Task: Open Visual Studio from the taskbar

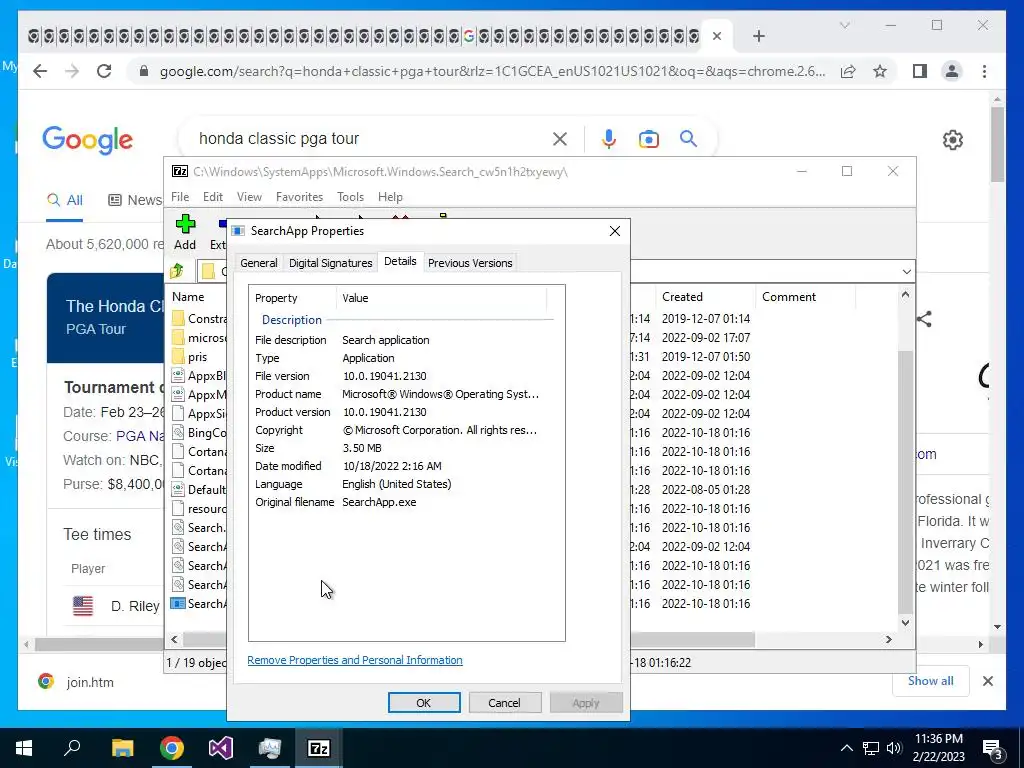Action: tap(221, 748)
